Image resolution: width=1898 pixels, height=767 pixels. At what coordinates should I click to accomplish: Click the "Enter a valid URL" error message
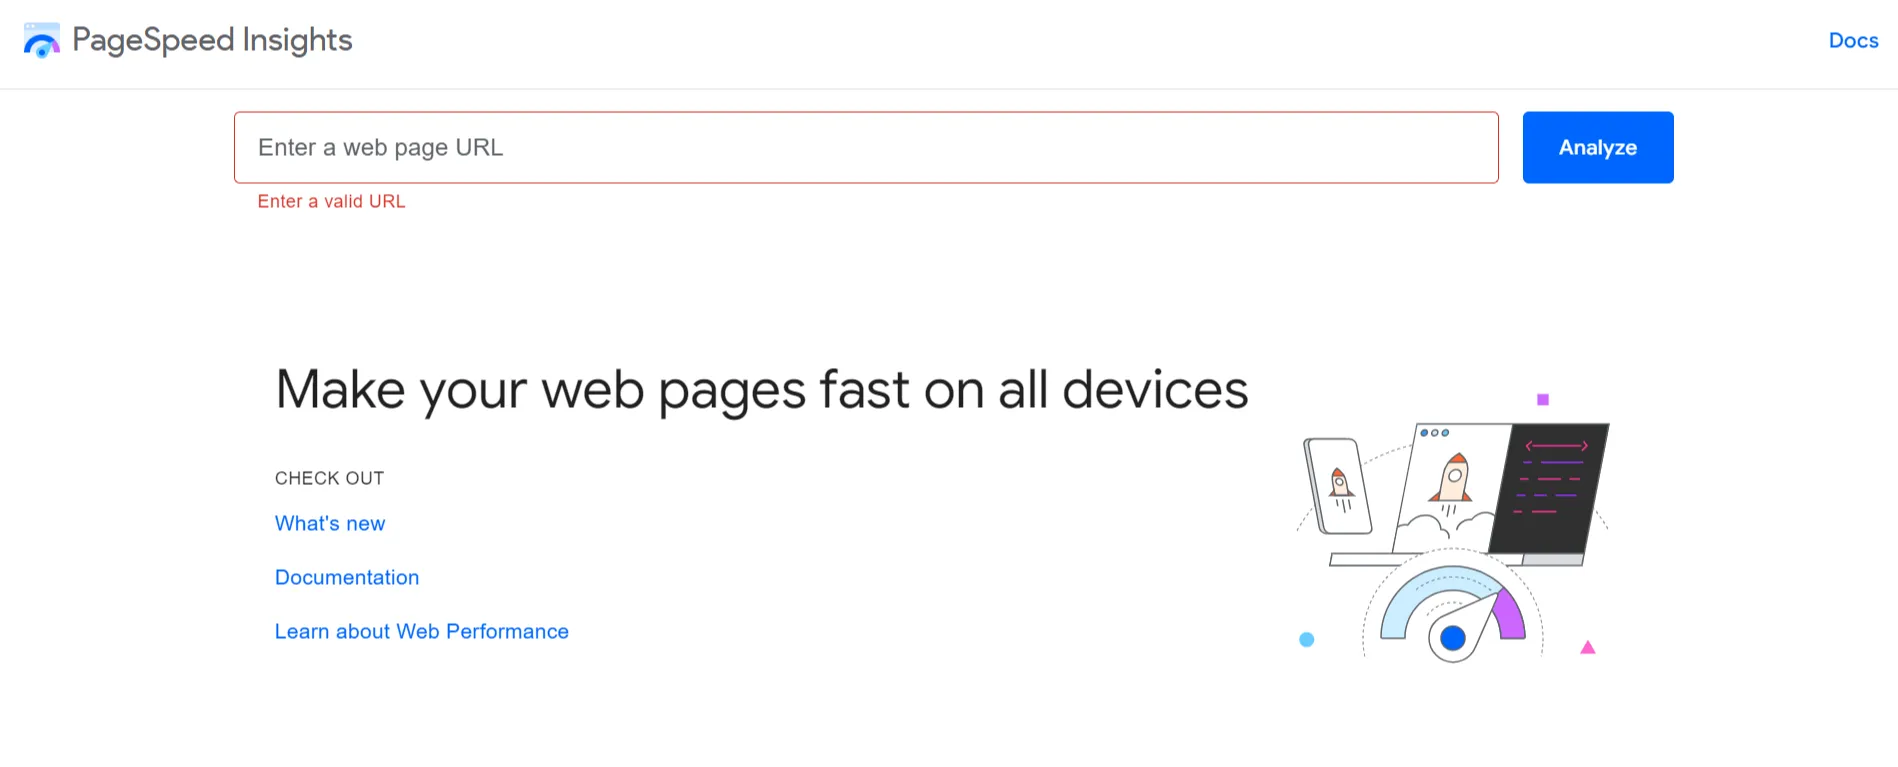point(331,201)
